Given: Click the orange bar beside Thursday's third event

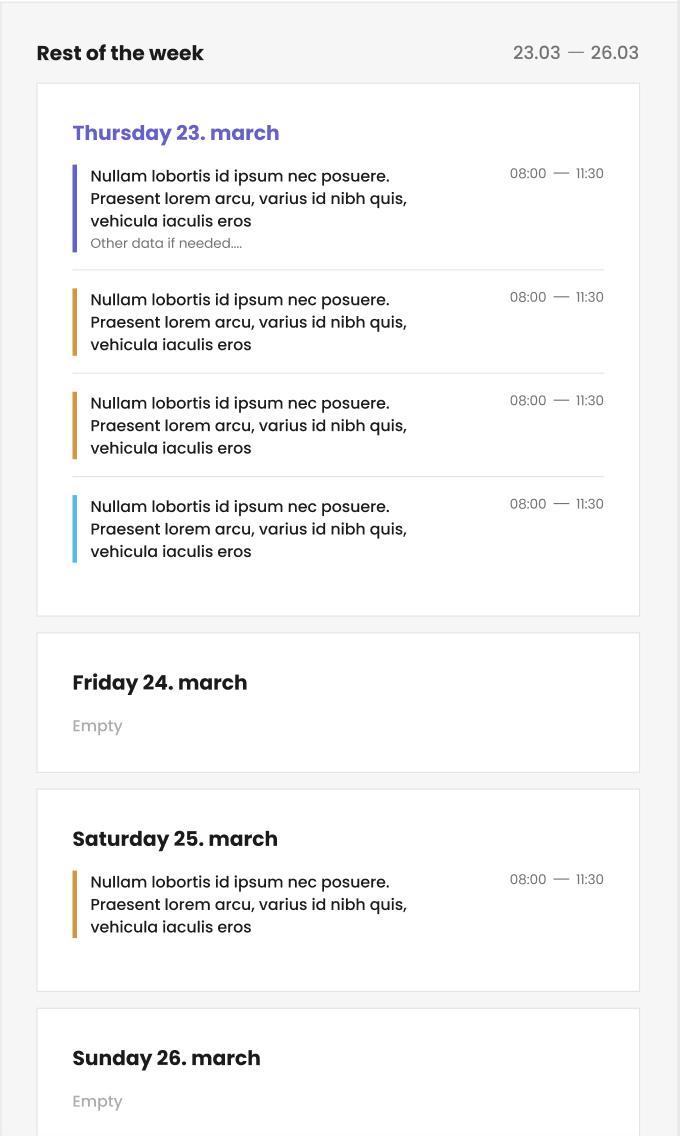Looking at the screenshot, I should pos(75,425).
